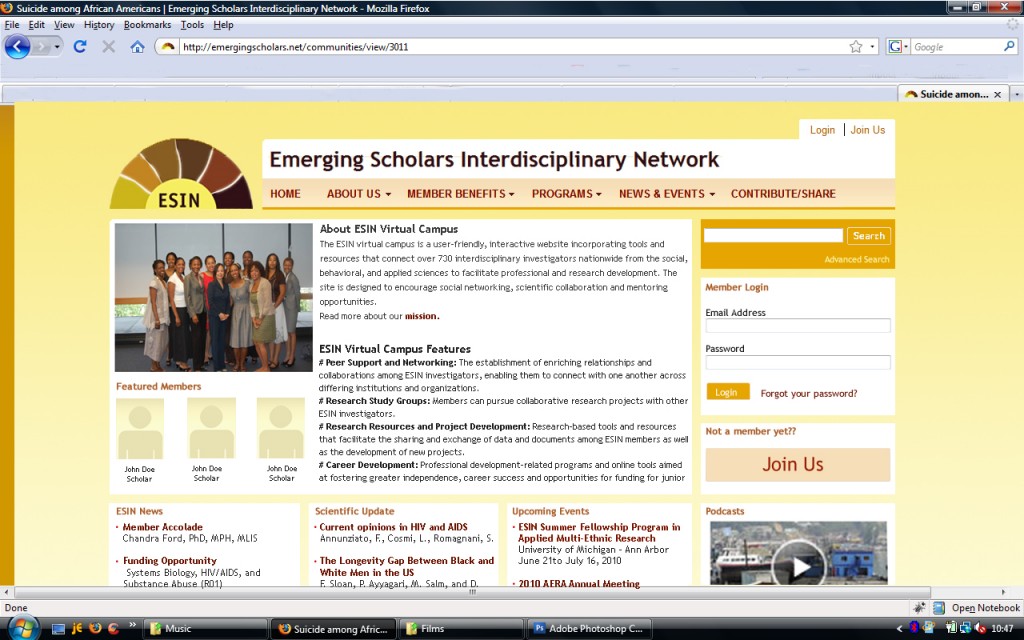Open The Longevity Gap article link
Screen dimensions: 1024x640
407,566
